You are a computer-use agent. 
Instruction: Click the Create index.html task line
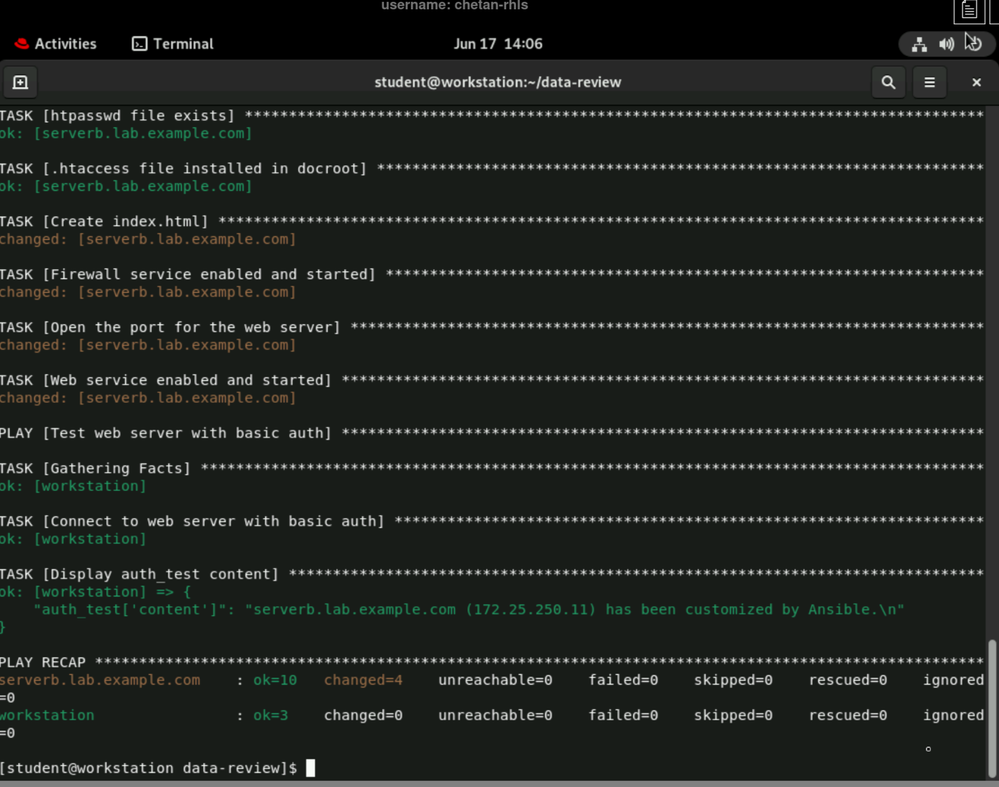pos(104,221)
